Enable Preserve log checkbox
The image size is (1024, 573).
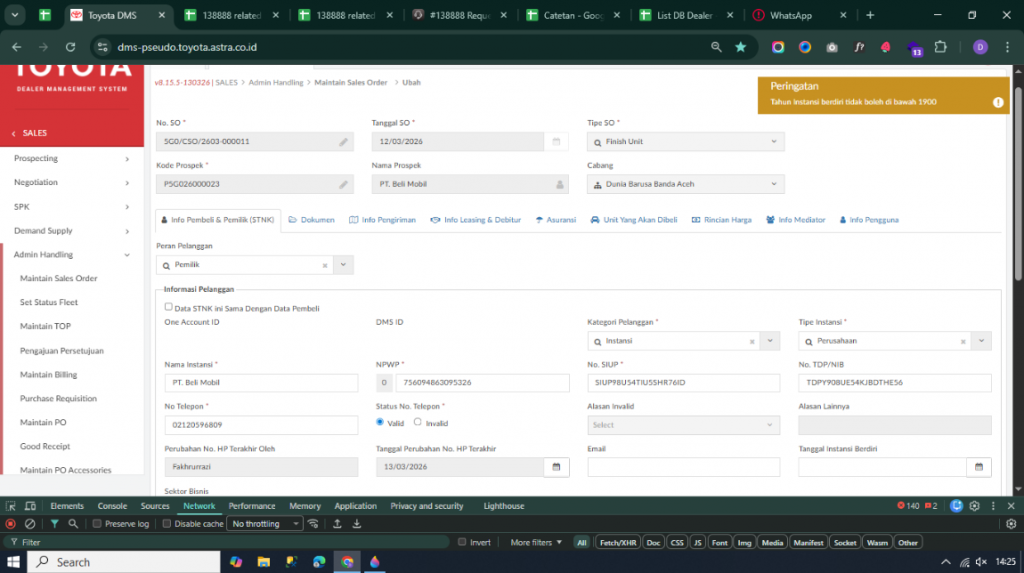coord(97,523)
